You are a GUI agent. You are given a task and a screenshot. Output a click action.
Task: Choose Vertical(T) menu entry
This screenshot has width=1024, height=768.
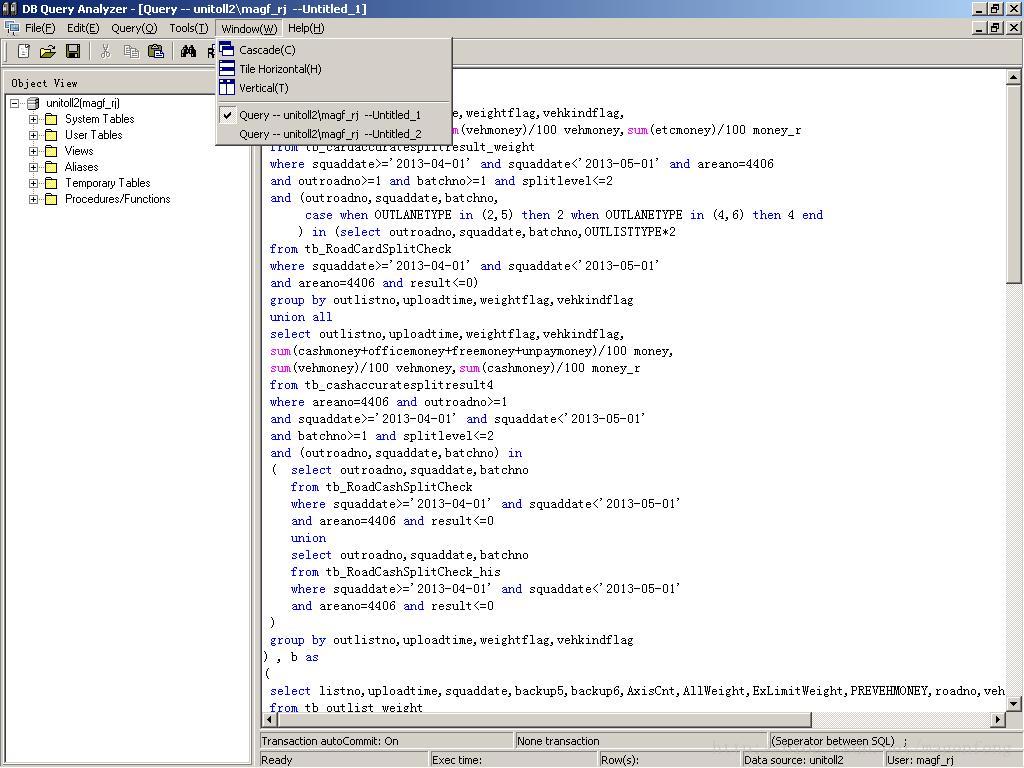pyautogui.click(x=334, y=88)
